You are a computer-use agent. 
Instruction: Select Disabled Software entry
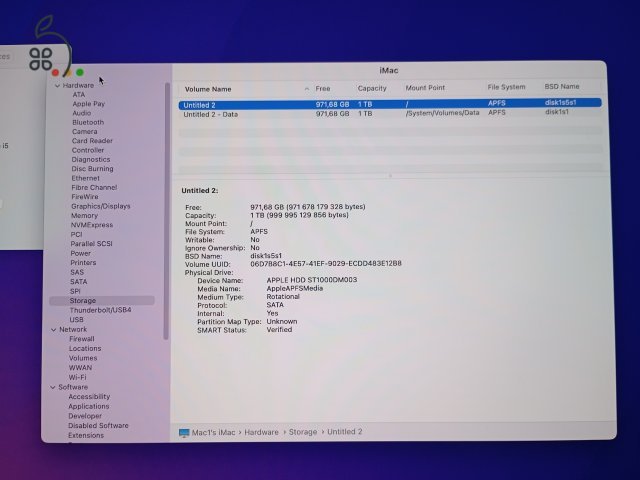click(98, 426)
